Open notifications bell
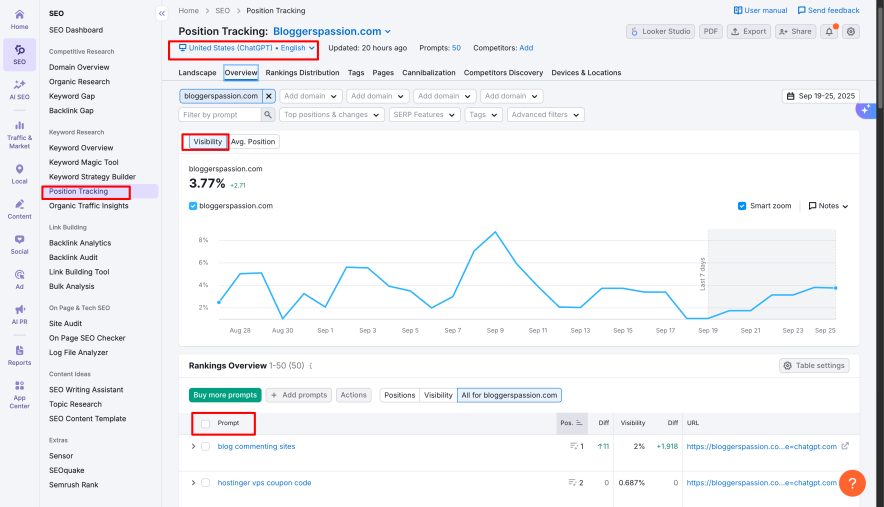884x507 pixels. pos(829,32)
